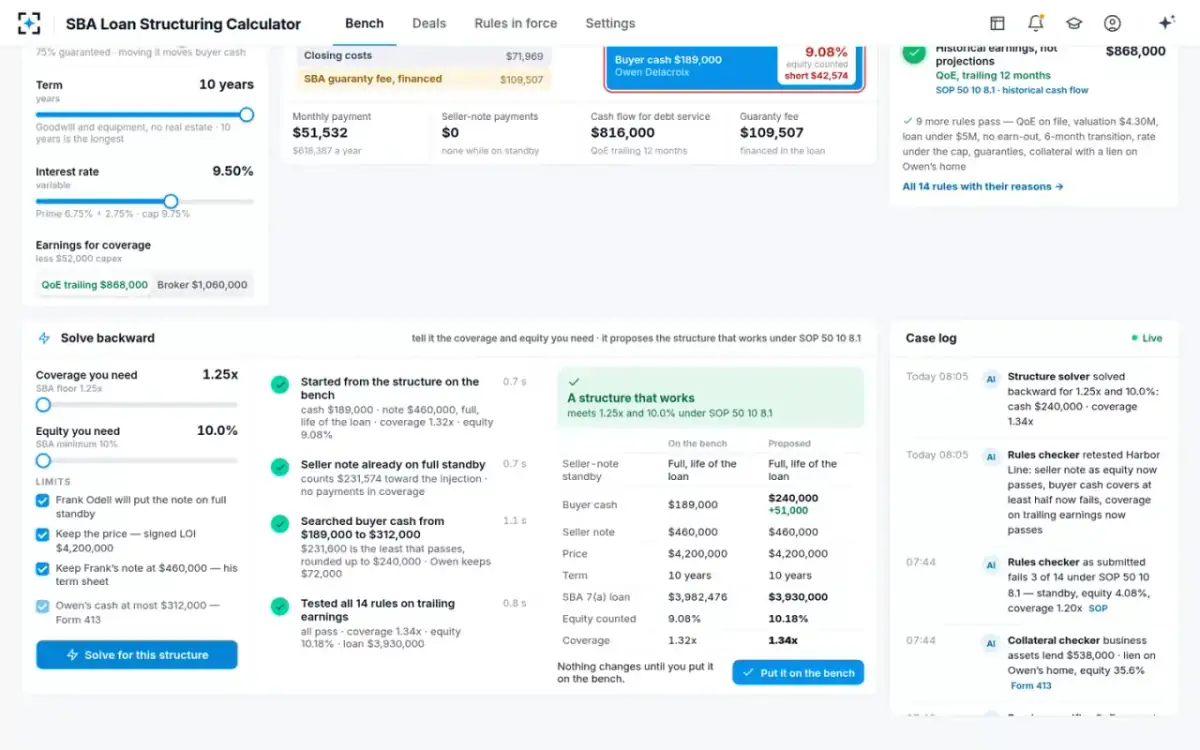Click green check beside Started from the structure

click(281, 384)
